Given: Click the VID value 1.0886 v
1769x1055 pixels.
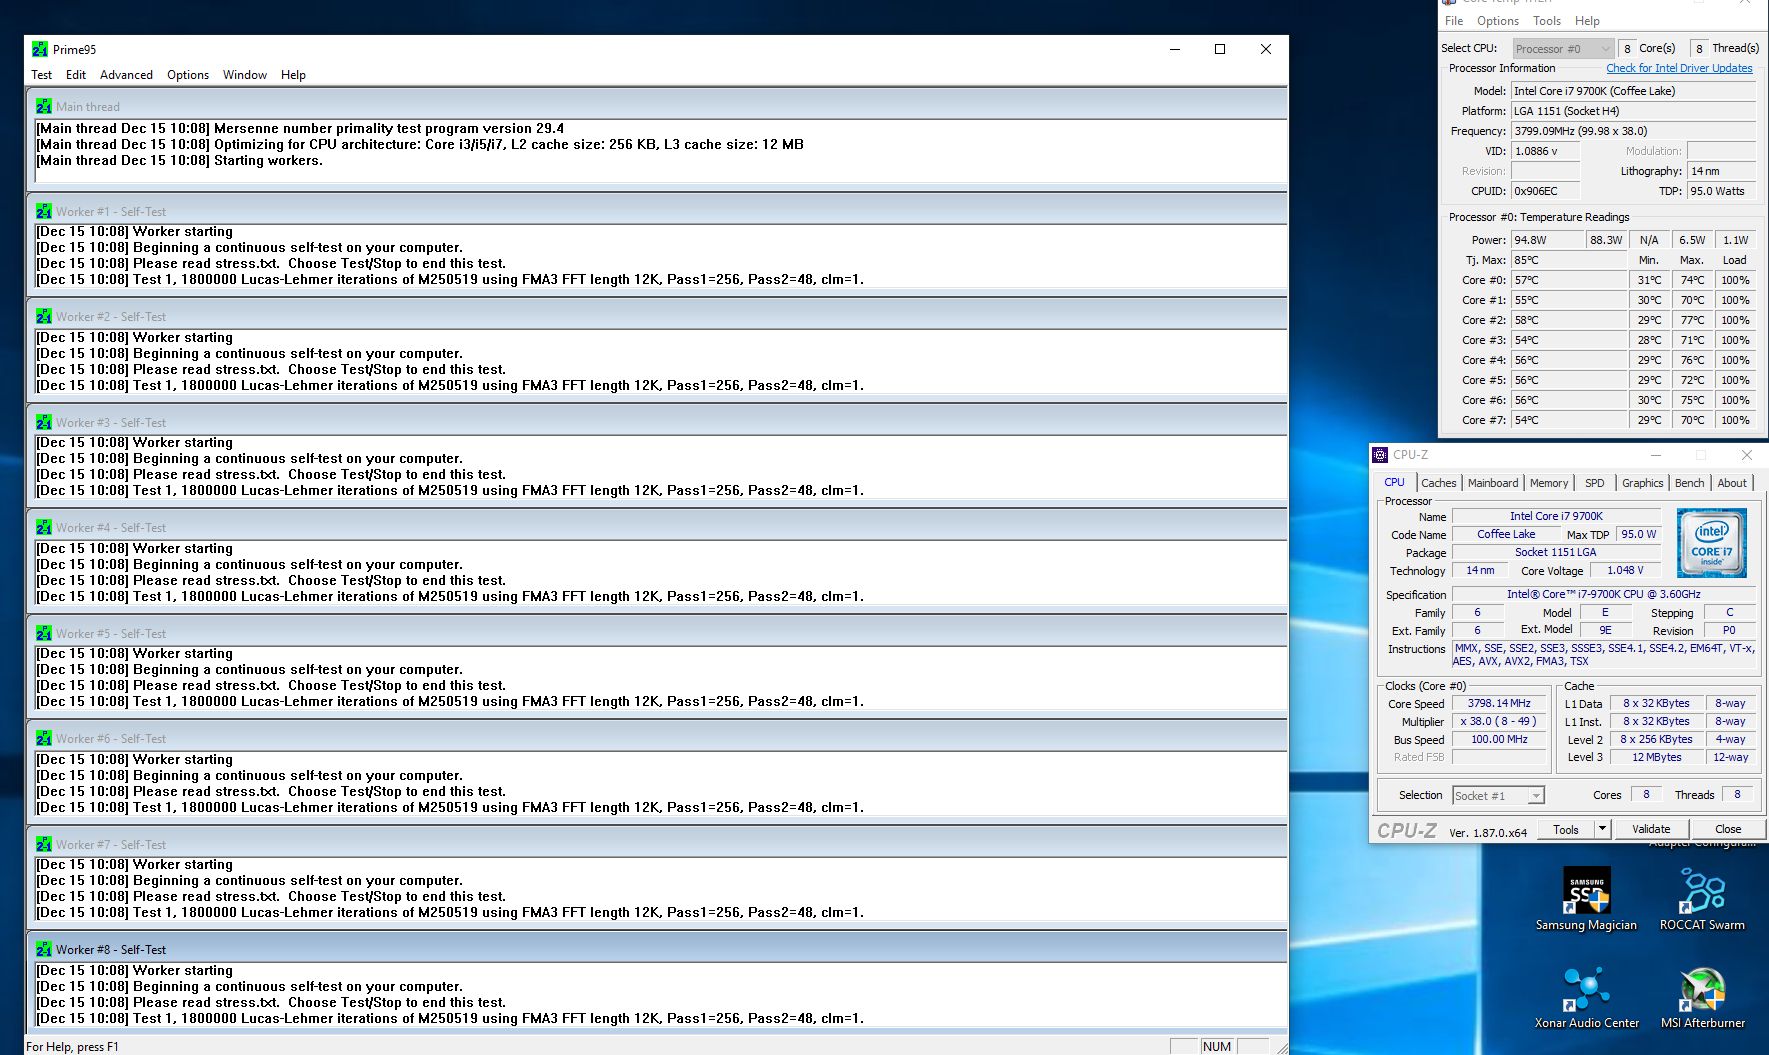Looking at the screenshot, I should 1545,151.
